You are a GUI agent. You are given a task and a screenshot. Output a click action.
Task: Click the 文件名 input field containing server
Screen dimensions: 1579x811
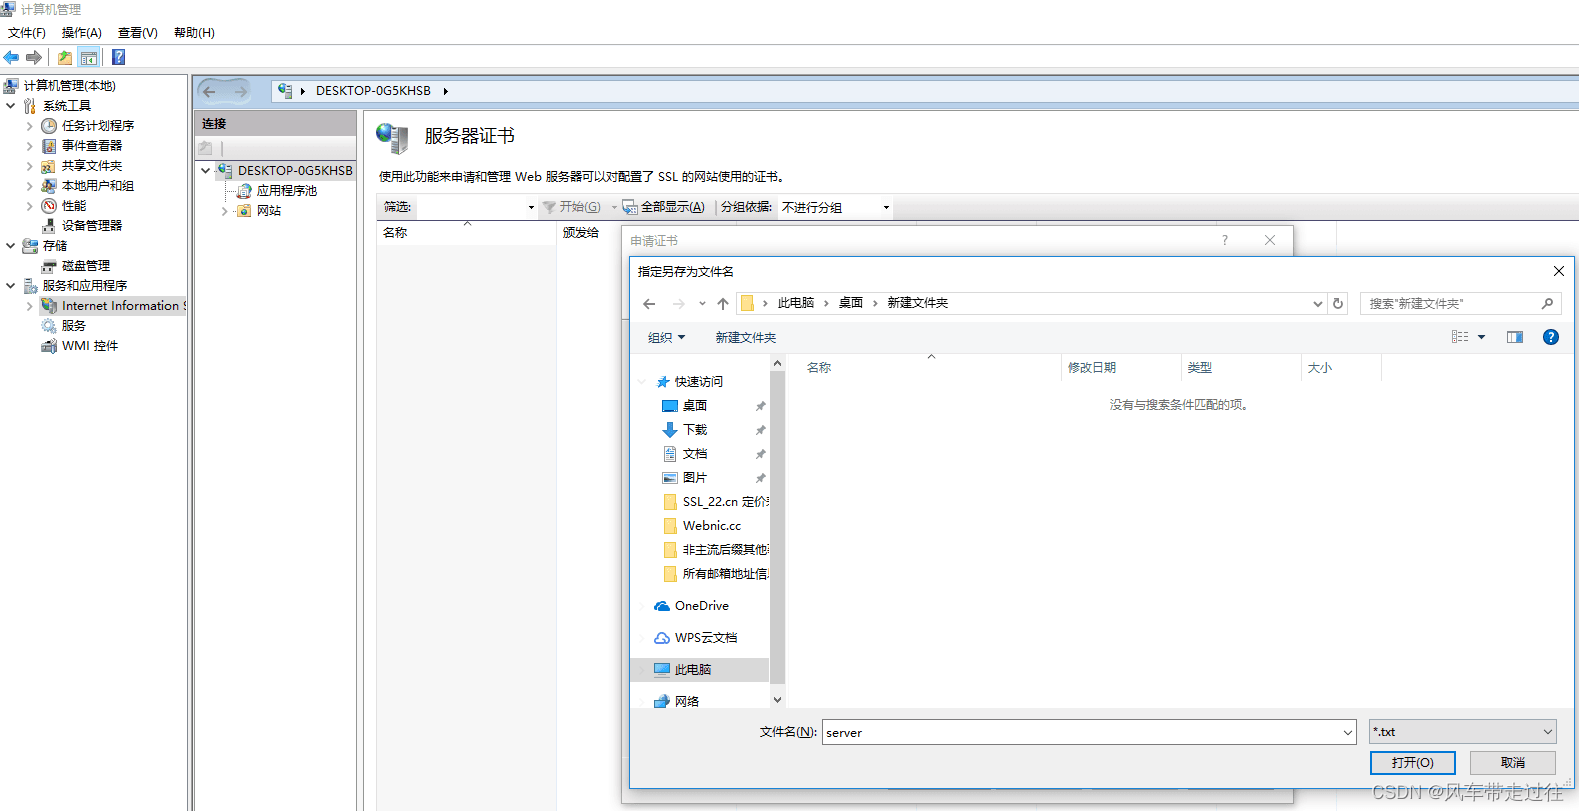(x=1089, y=732)
